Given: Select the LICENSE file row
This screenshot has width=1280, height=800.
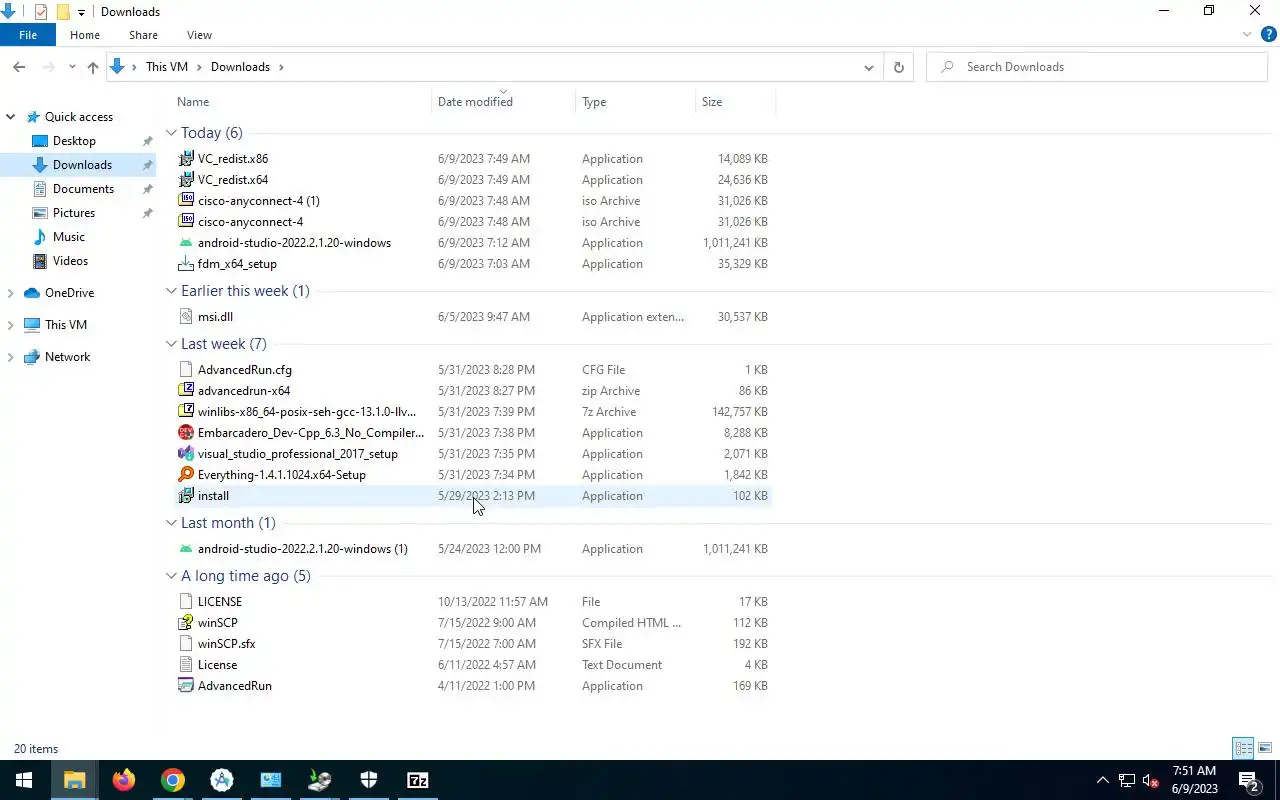Looking at the screenshot, I should click(x=473, y=602).
